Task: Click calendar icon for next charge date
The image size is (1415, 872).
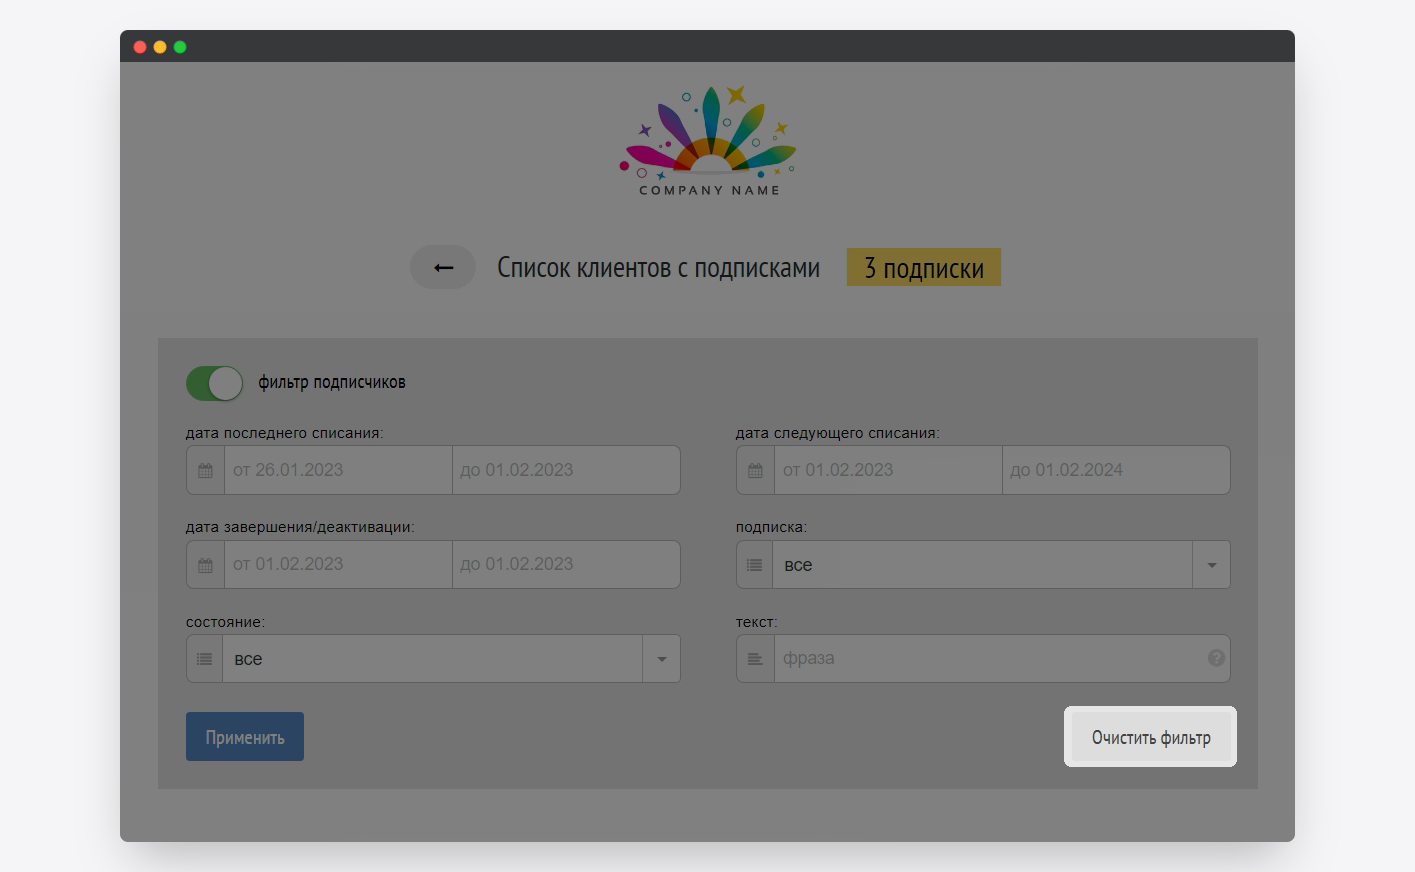Action: (755, 470)
